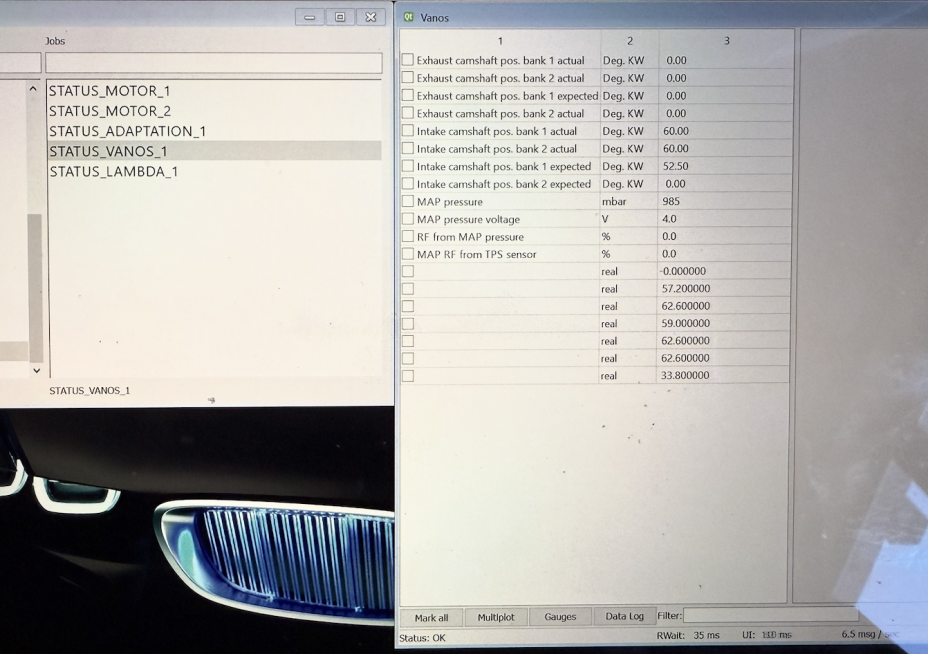This screenshot has height=654, width=928.
Task: Close the Jobs window
Action: click(371, 17)
